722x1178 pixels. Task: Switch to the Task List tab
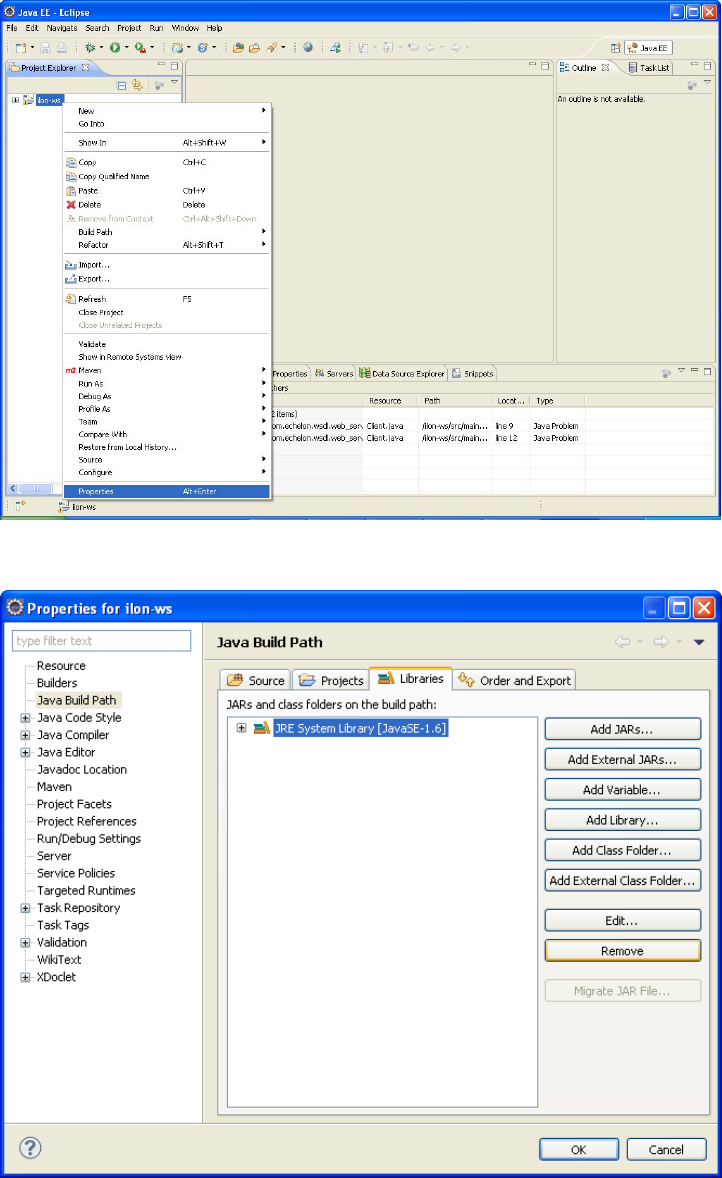(x=649, y=68)
